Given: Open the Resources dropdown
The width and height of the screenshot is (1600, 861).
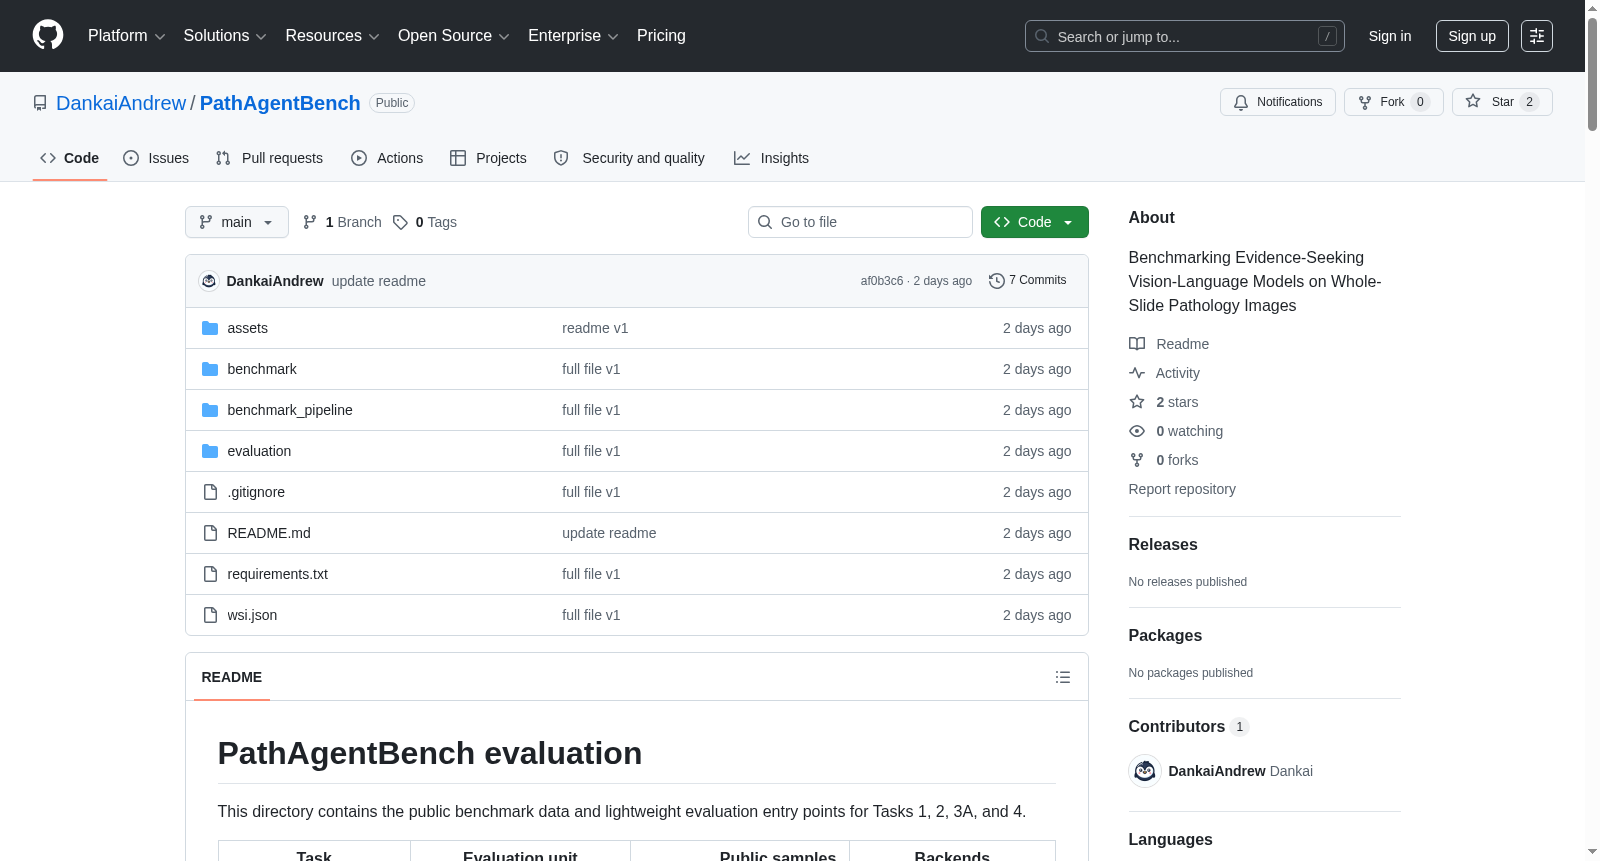Looking at the screenshot, I should point(332,36).
